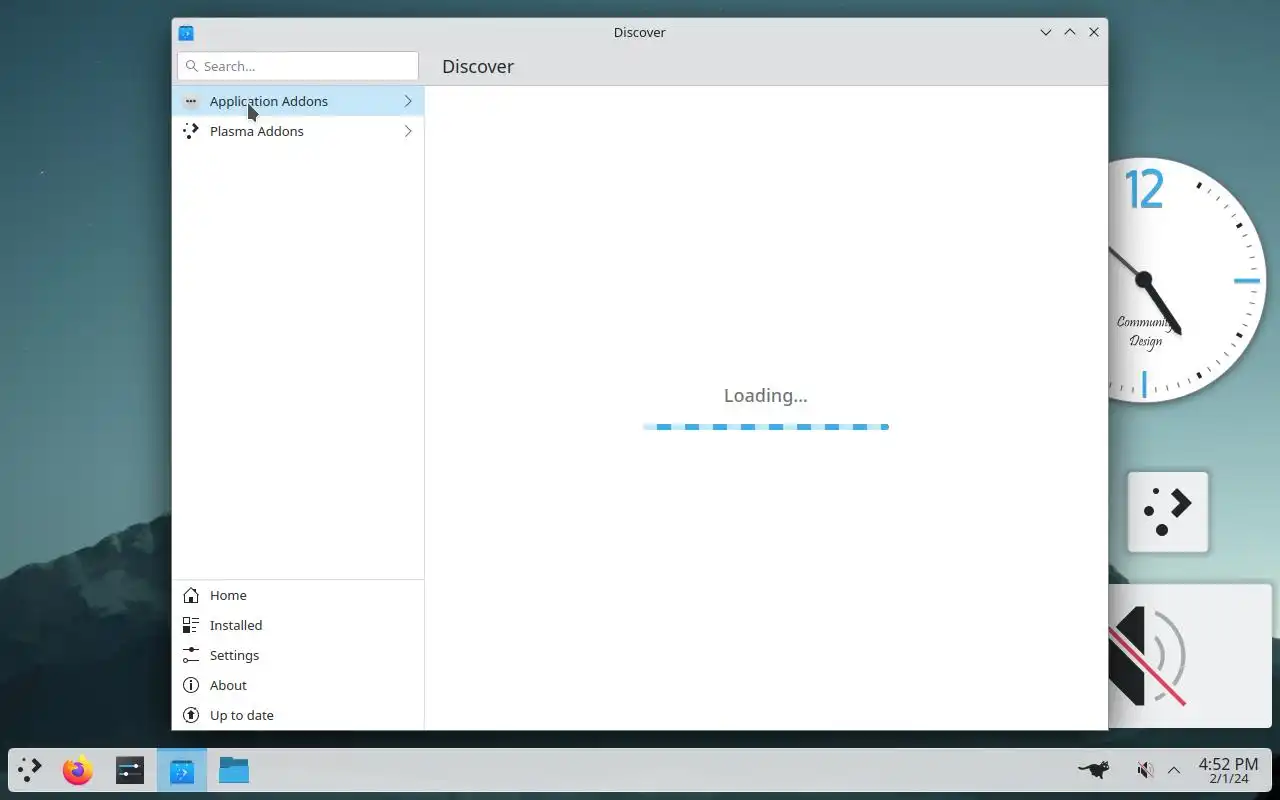The width and height of the screenshot is (1280, 800).
Task: Open the Up to date page label
Action: pos(242,715)
